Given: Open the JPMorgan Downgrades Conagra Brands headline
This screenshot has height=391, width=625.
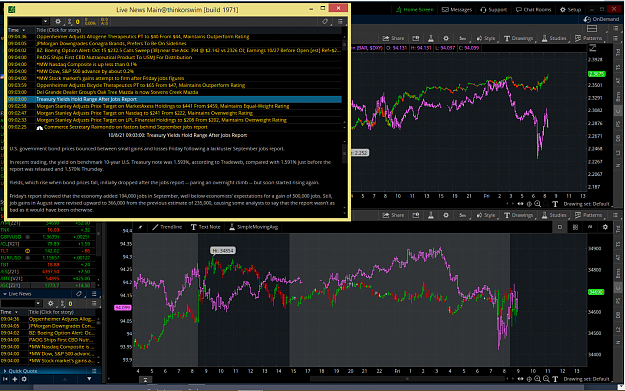Looking at the screenshot, I should [111, 43].
